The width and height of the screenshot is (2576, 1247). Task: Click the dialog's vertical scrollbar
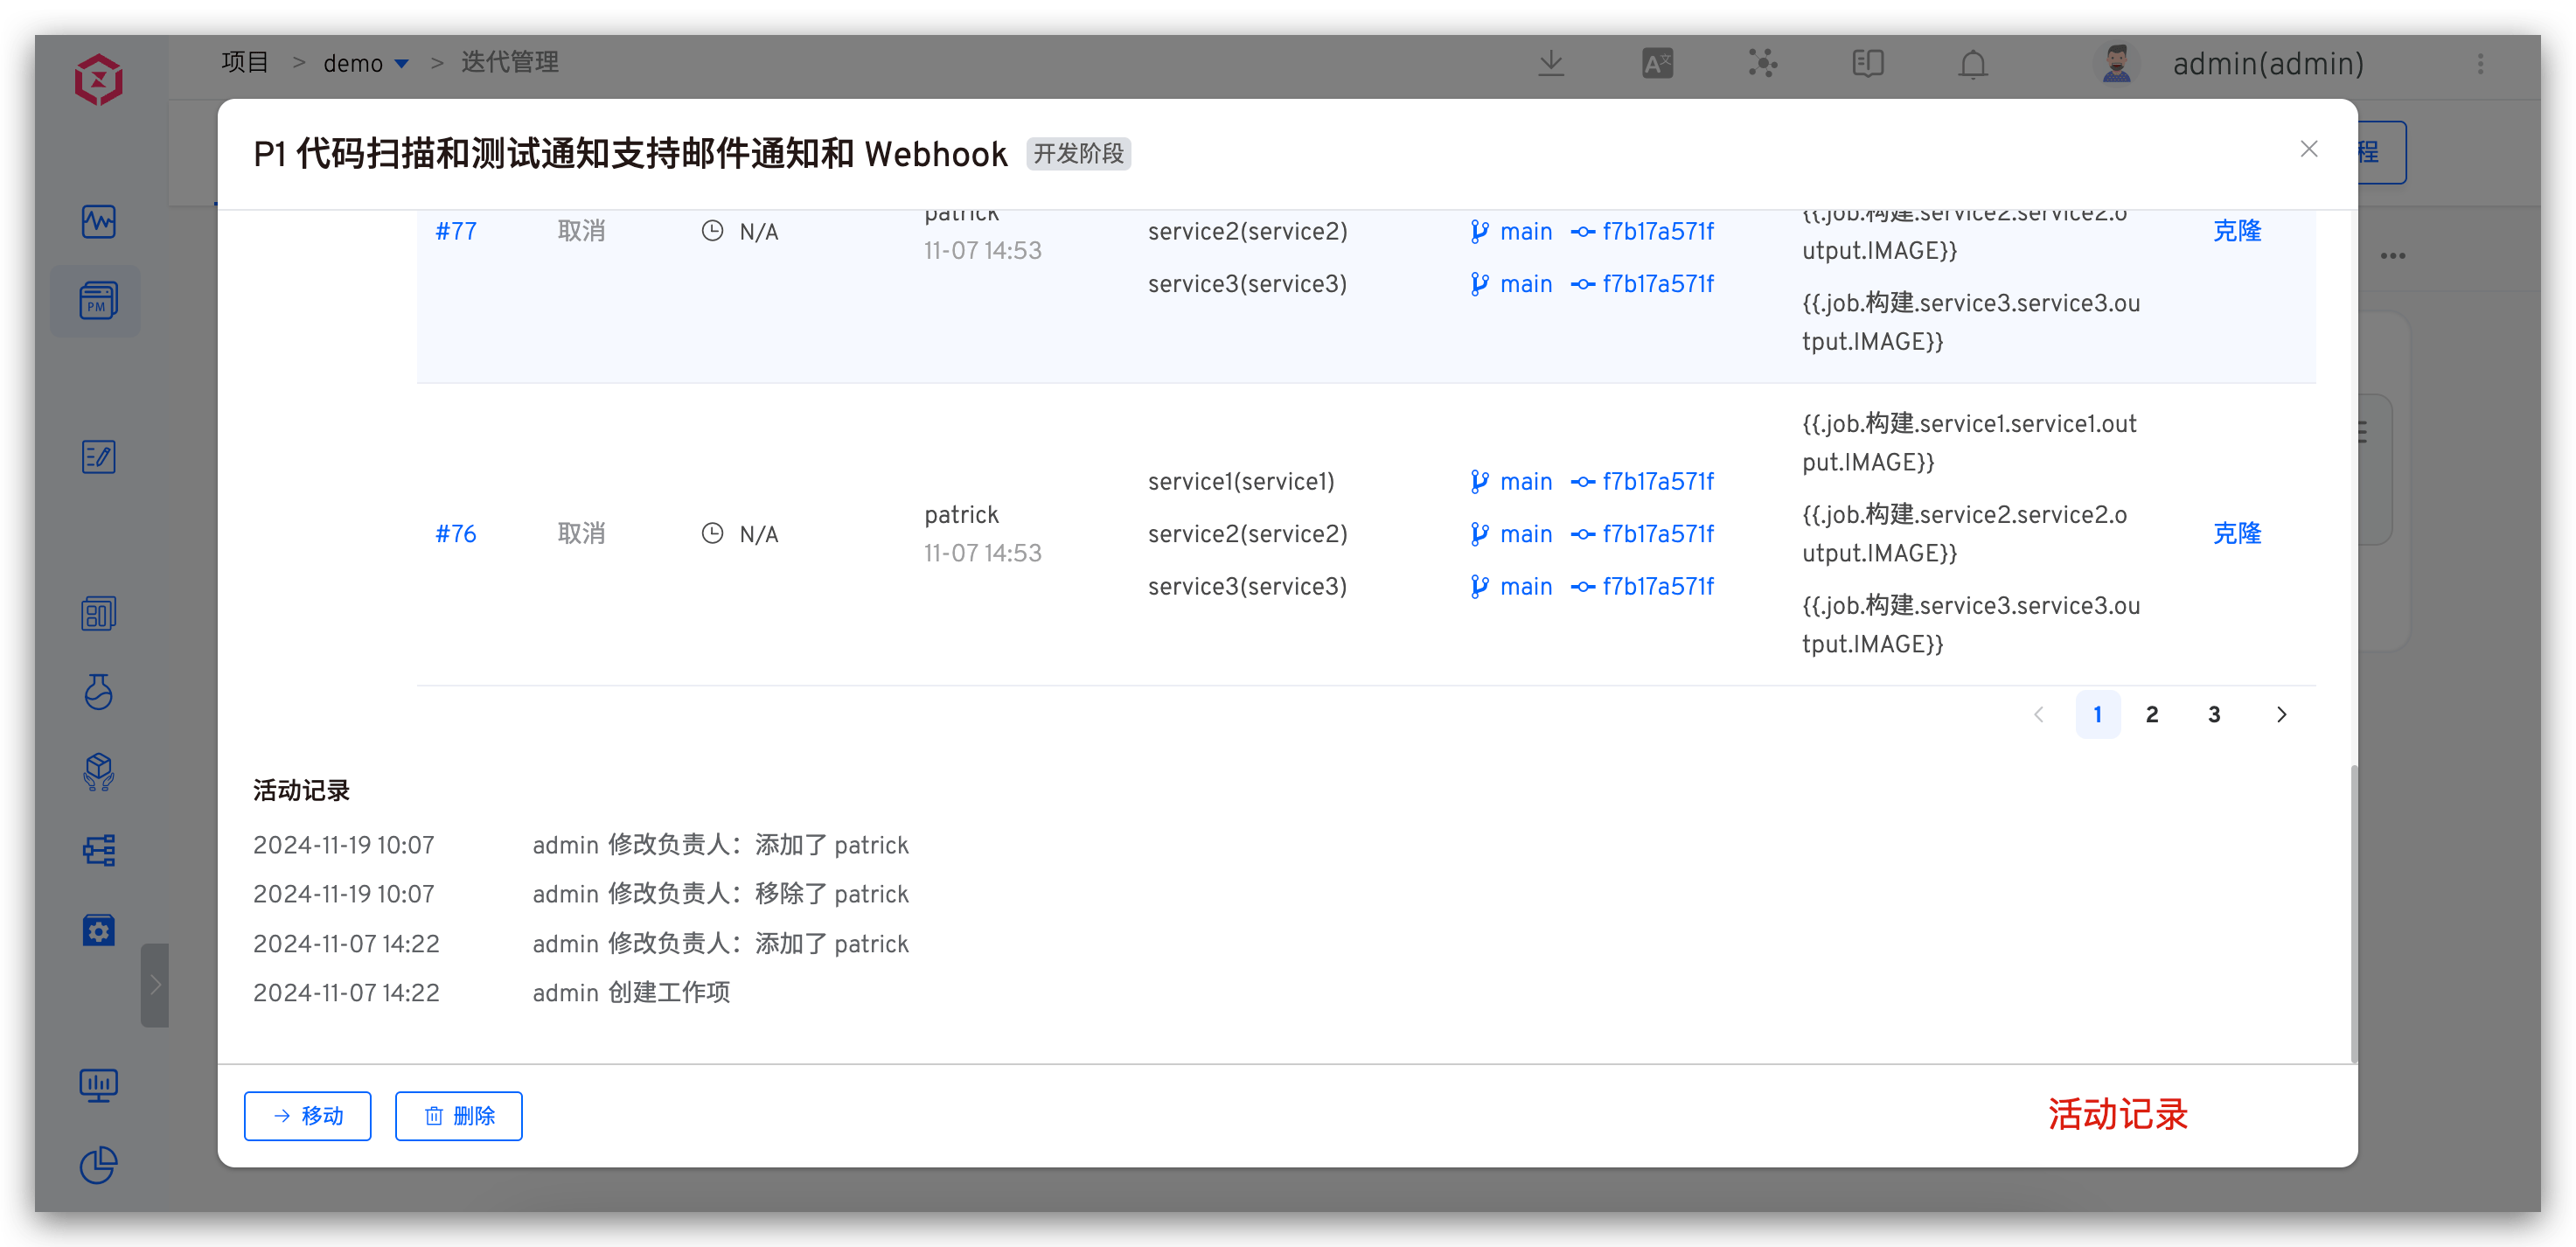2353,915
